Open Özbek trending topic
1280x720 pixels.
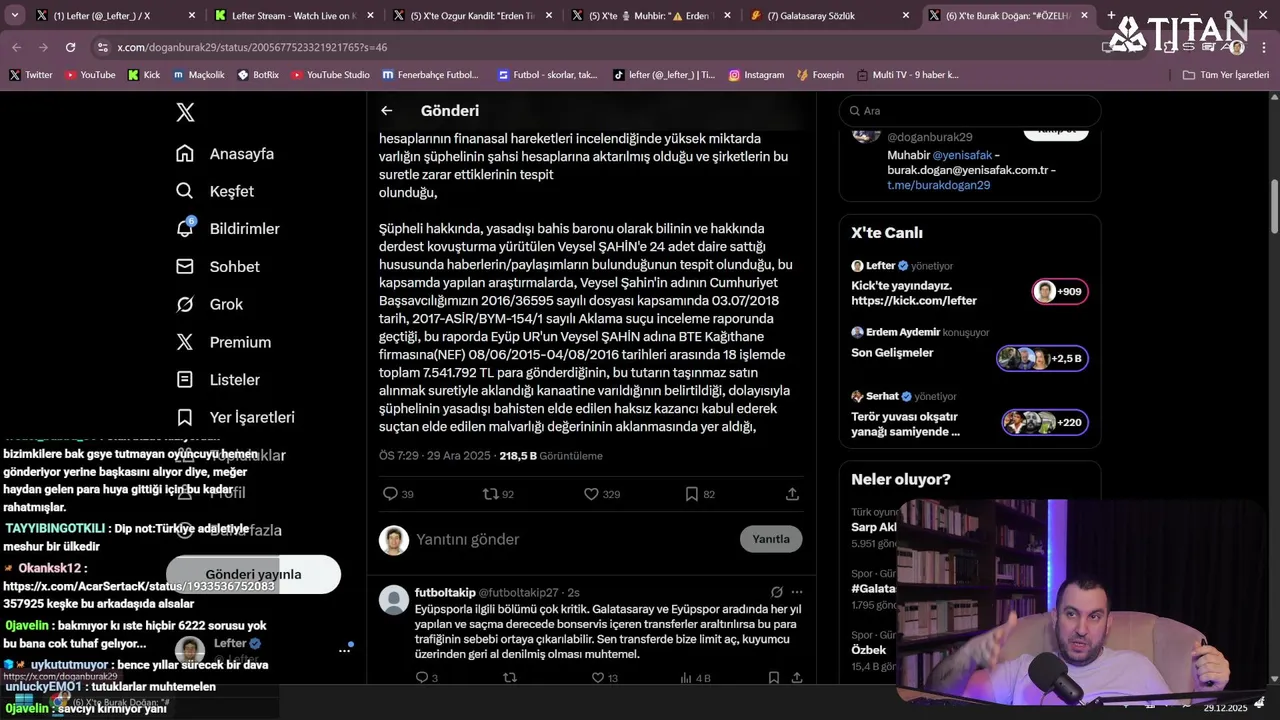tap(869, 650)
